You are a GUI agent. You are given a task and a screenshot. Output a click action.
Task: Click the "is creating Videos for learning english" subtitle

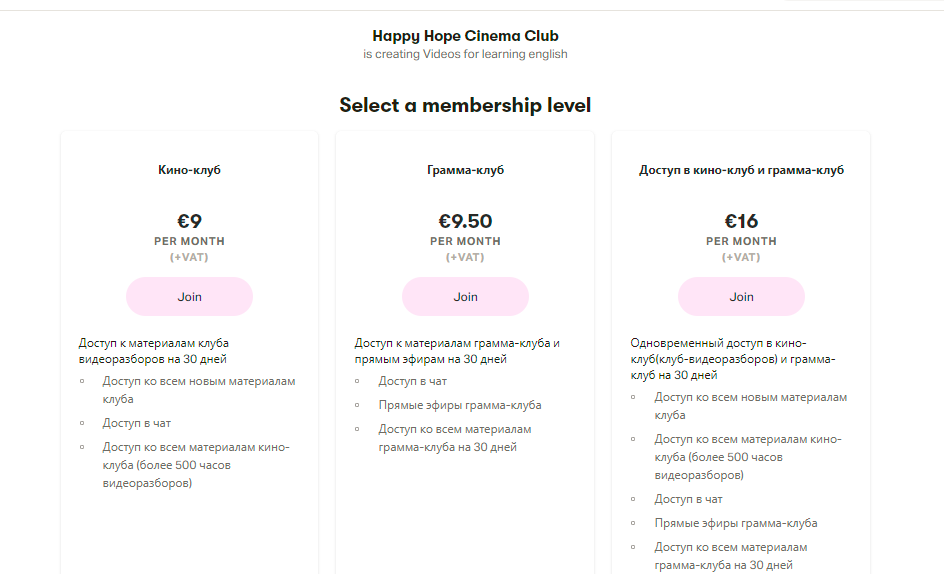pyautogui.click(x=465, y=54)
